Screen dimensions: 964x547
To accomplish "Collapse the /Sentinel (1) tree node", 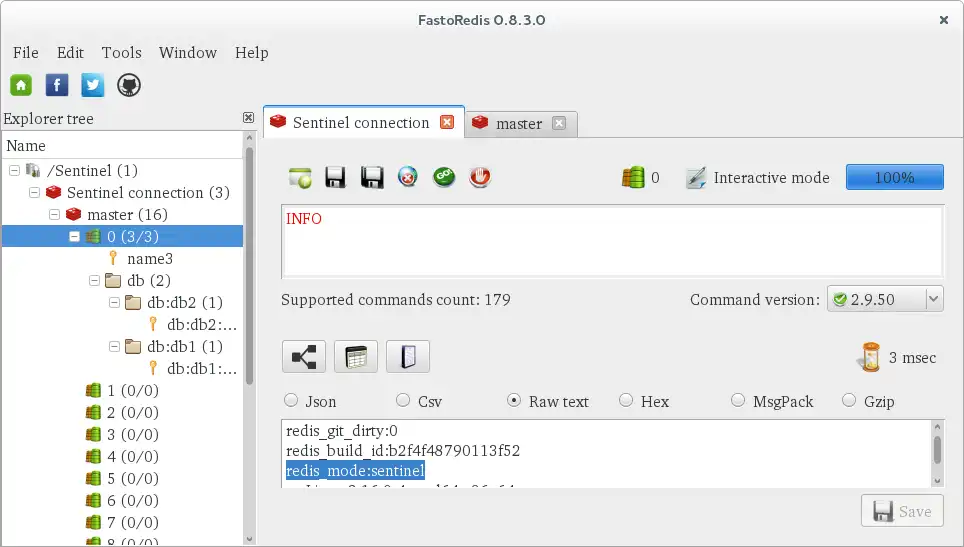I will (15, 170).
